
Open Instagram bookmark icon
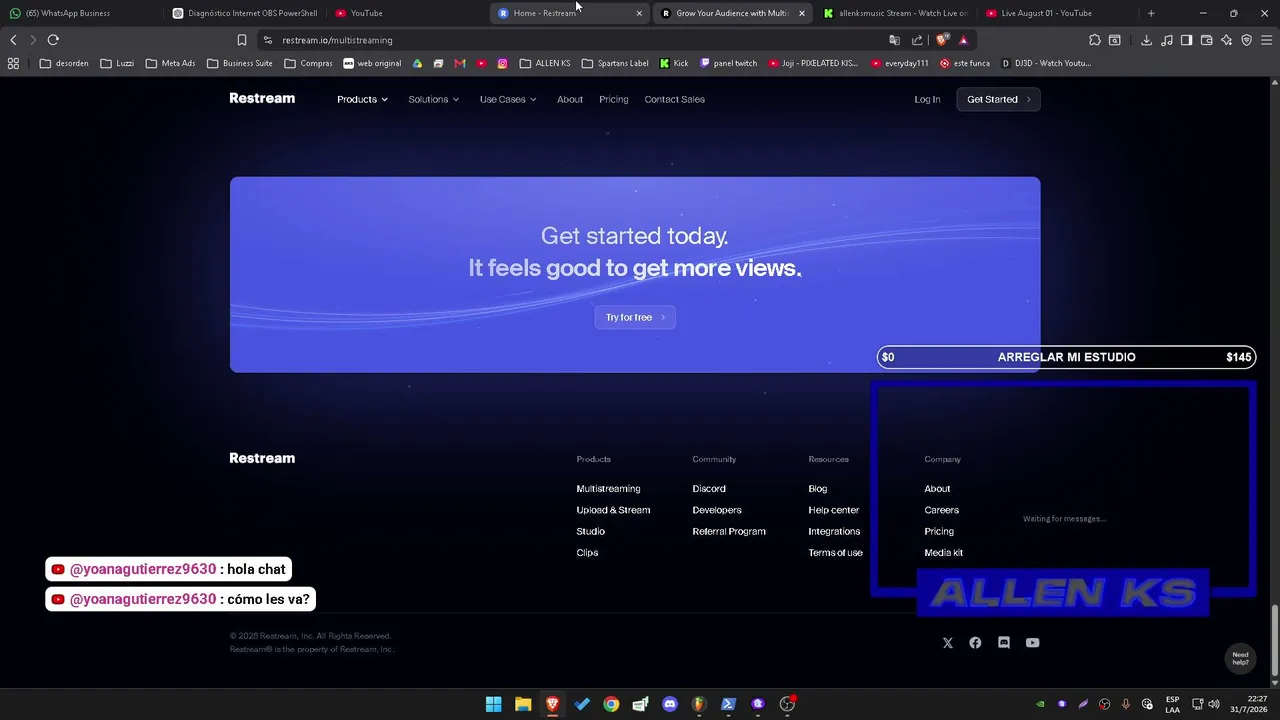502,63
